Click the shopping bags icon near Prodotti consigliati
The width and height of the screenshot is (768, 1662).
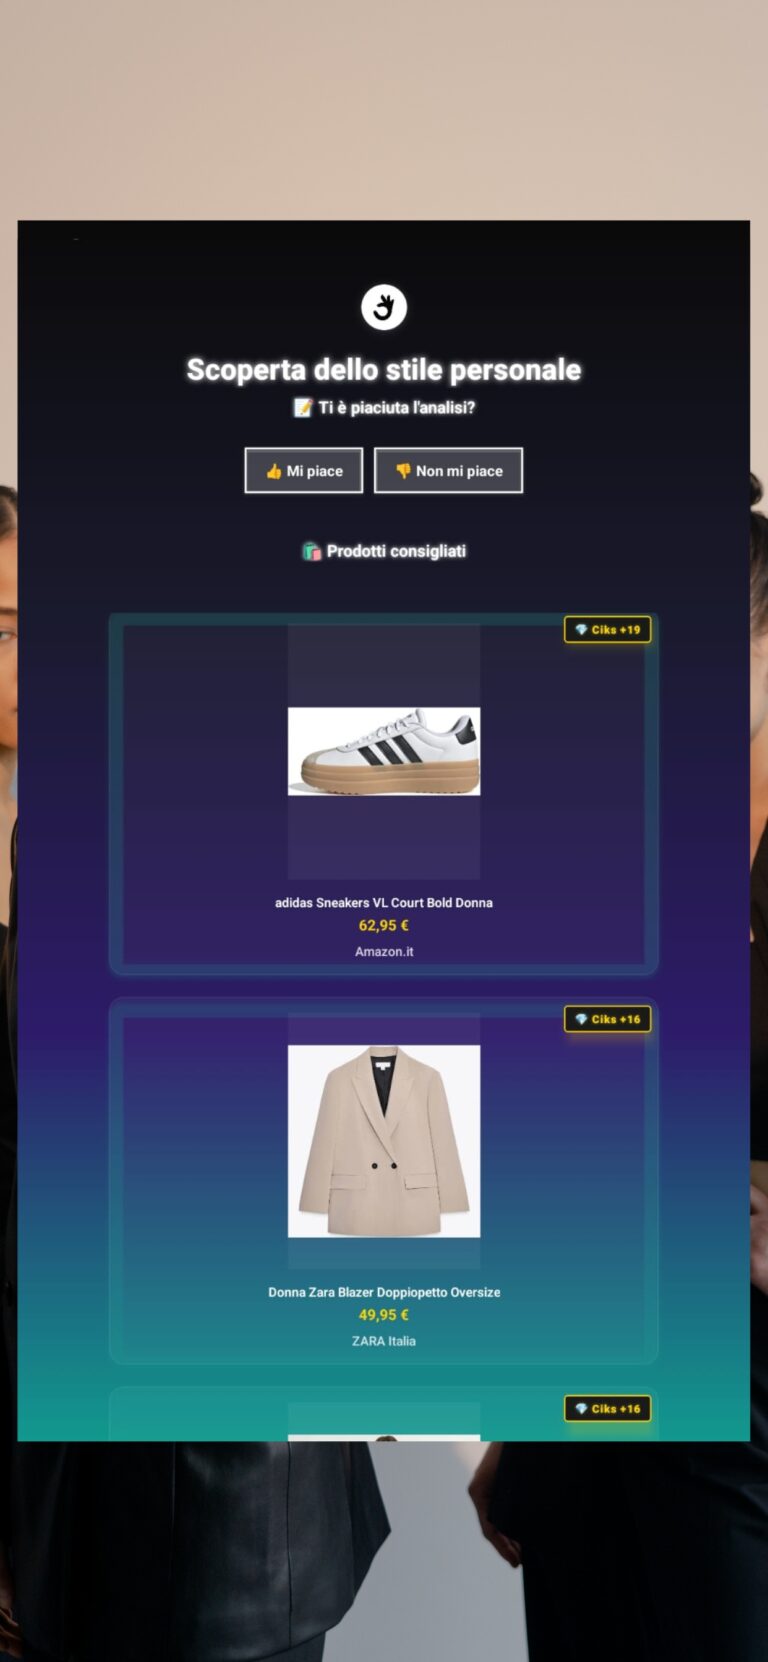tap(312, 551)
